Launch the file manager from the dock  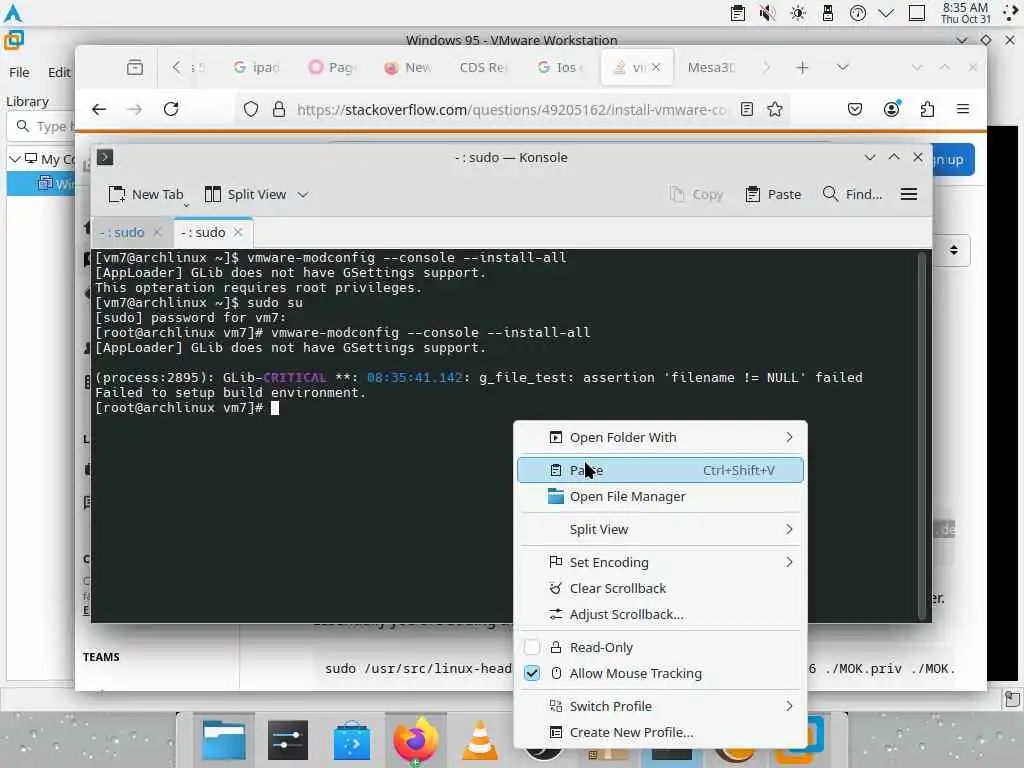pos(223,741)
